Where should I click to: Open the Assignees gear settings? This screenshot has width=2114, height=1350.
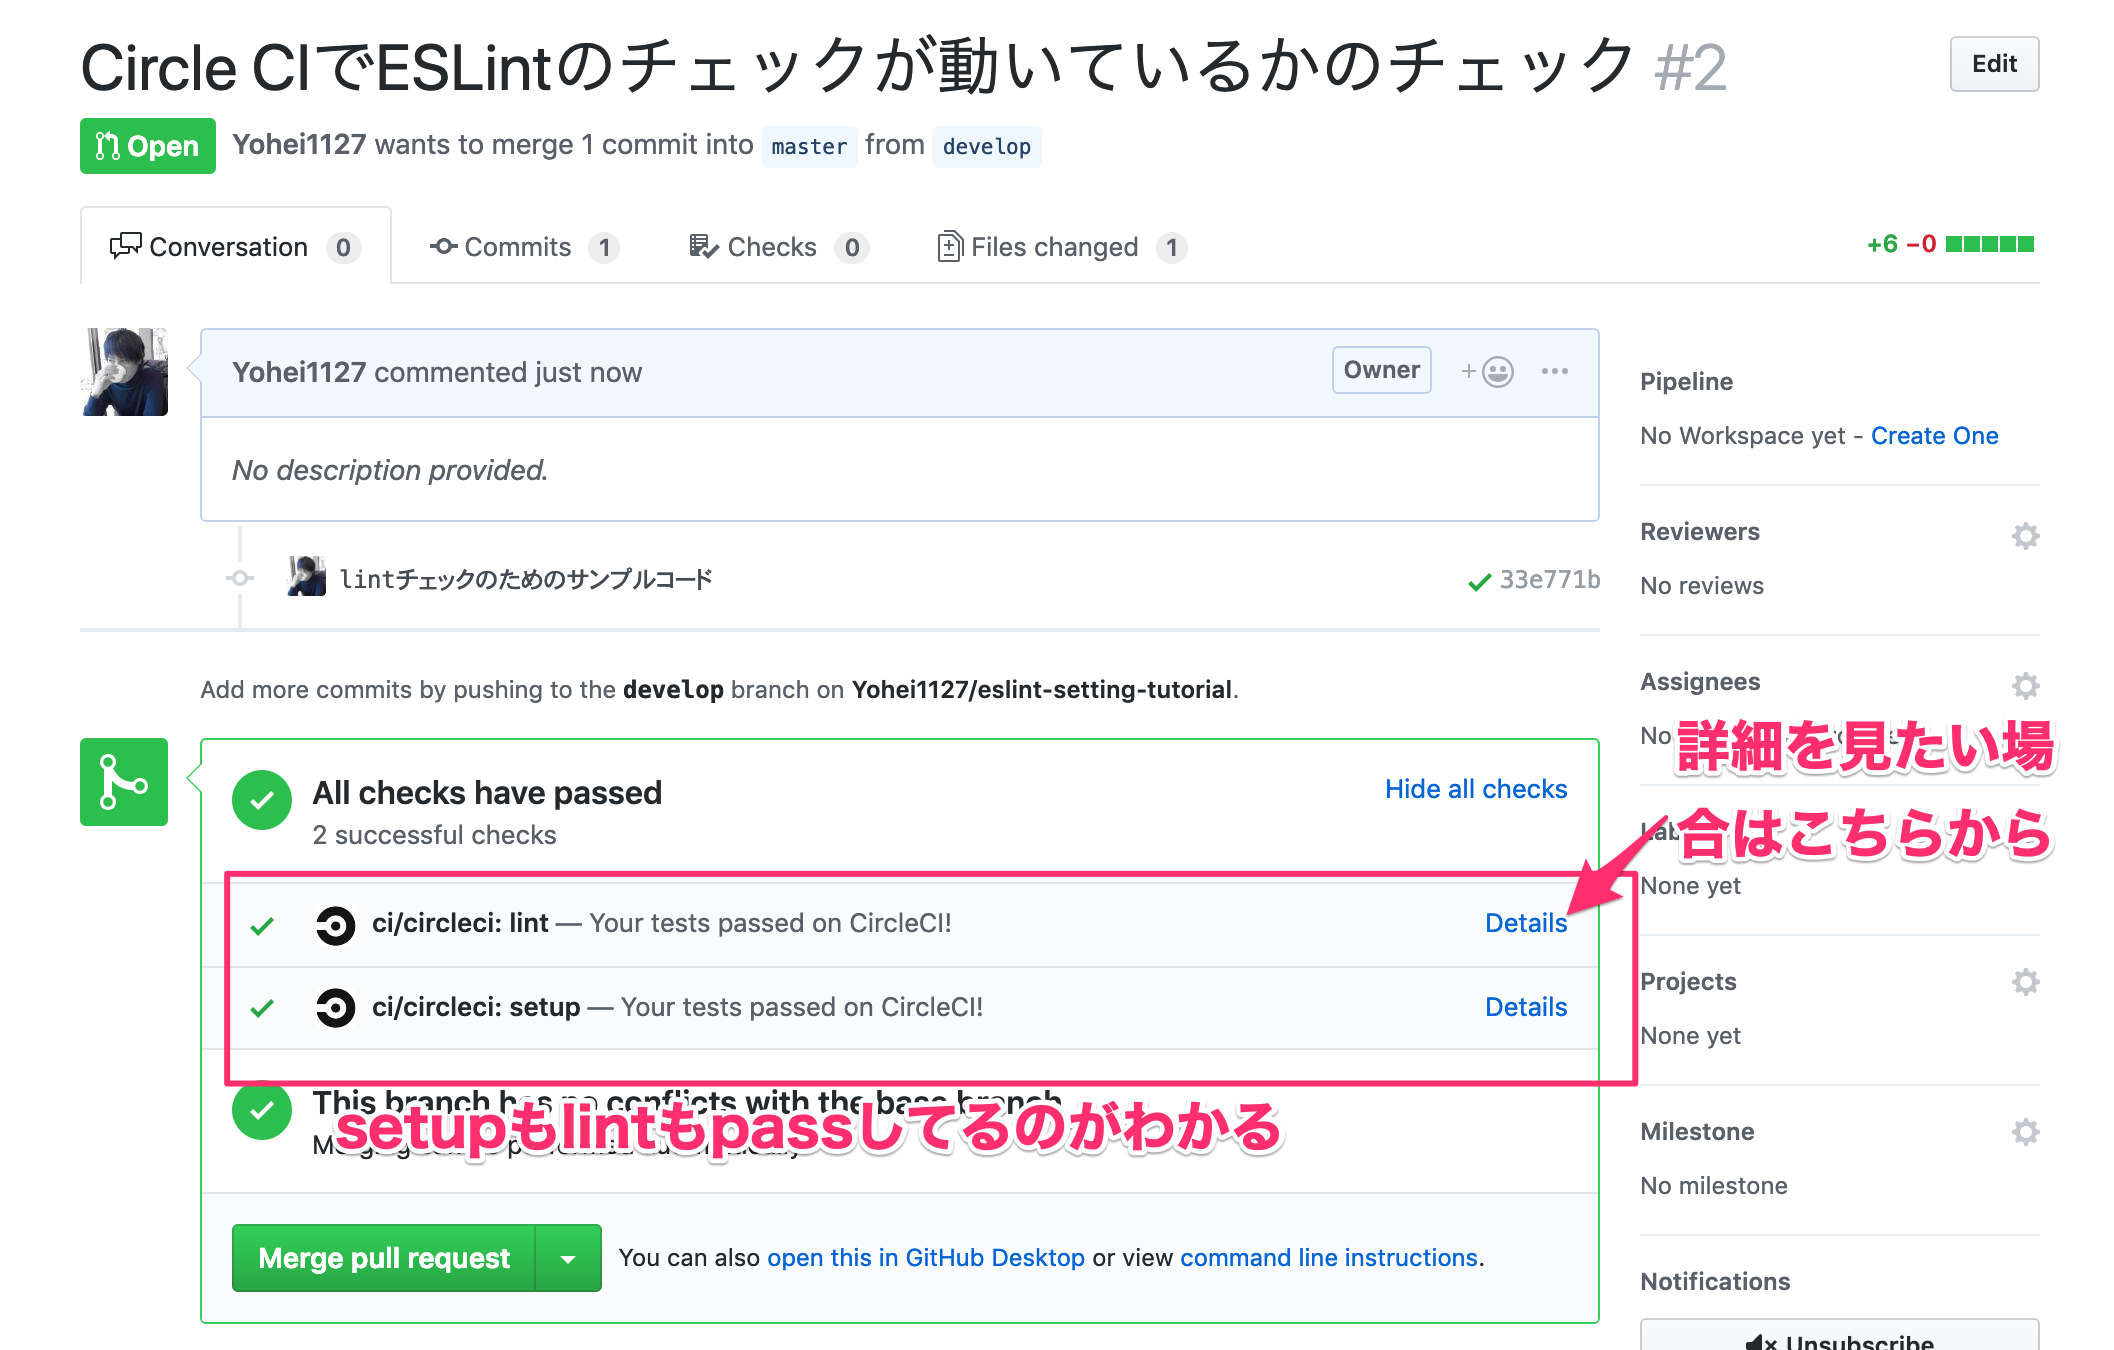pos(2025,686)
